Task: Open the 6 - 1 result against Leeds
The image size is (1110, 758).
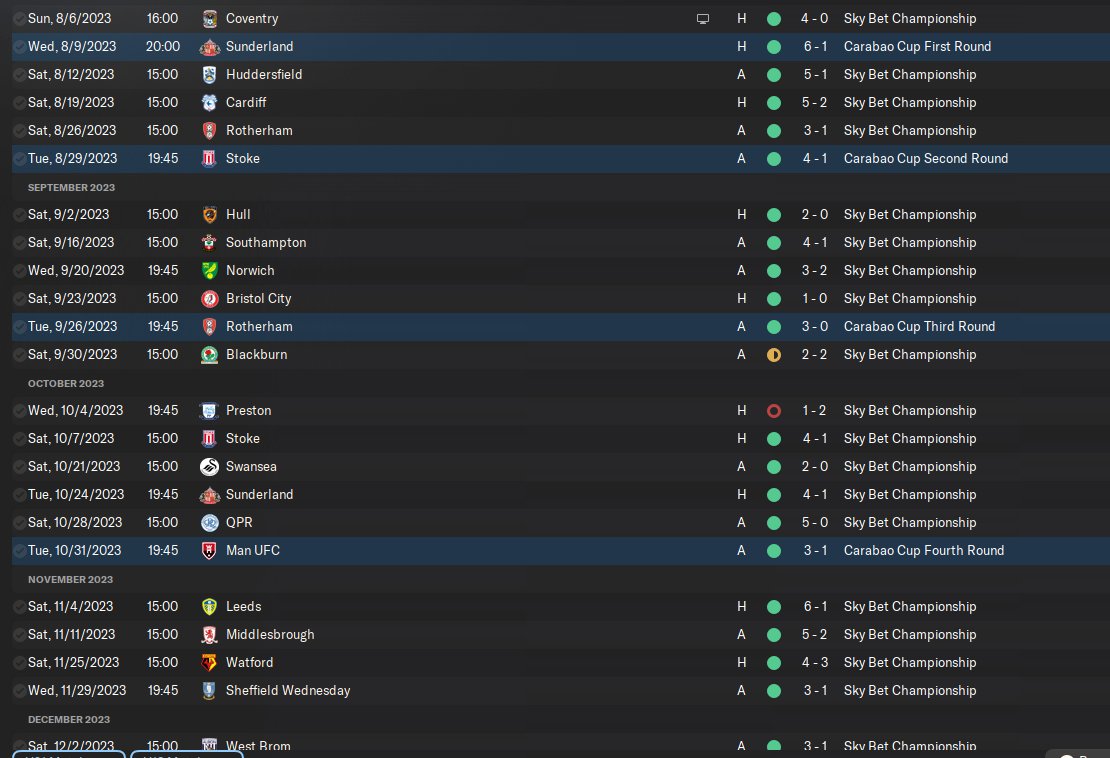Action: [815, 607]
